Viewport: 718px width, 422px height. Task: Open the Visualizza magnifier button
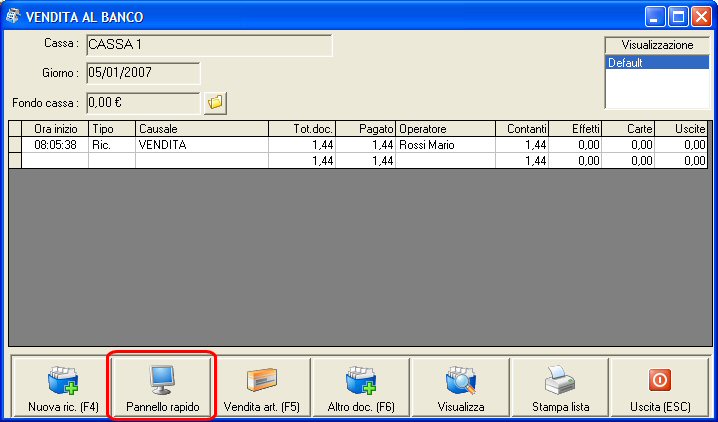pyautogui.click(x=461, y=387)
